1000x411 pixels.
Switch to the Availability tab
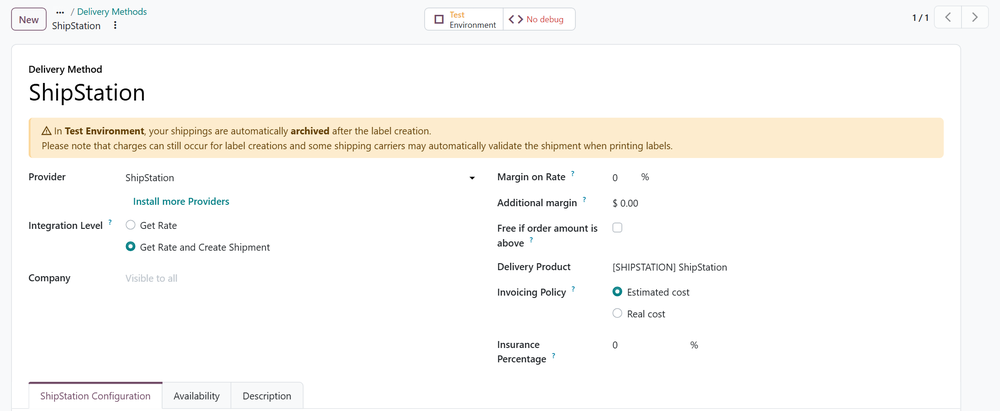coord(196,396)
